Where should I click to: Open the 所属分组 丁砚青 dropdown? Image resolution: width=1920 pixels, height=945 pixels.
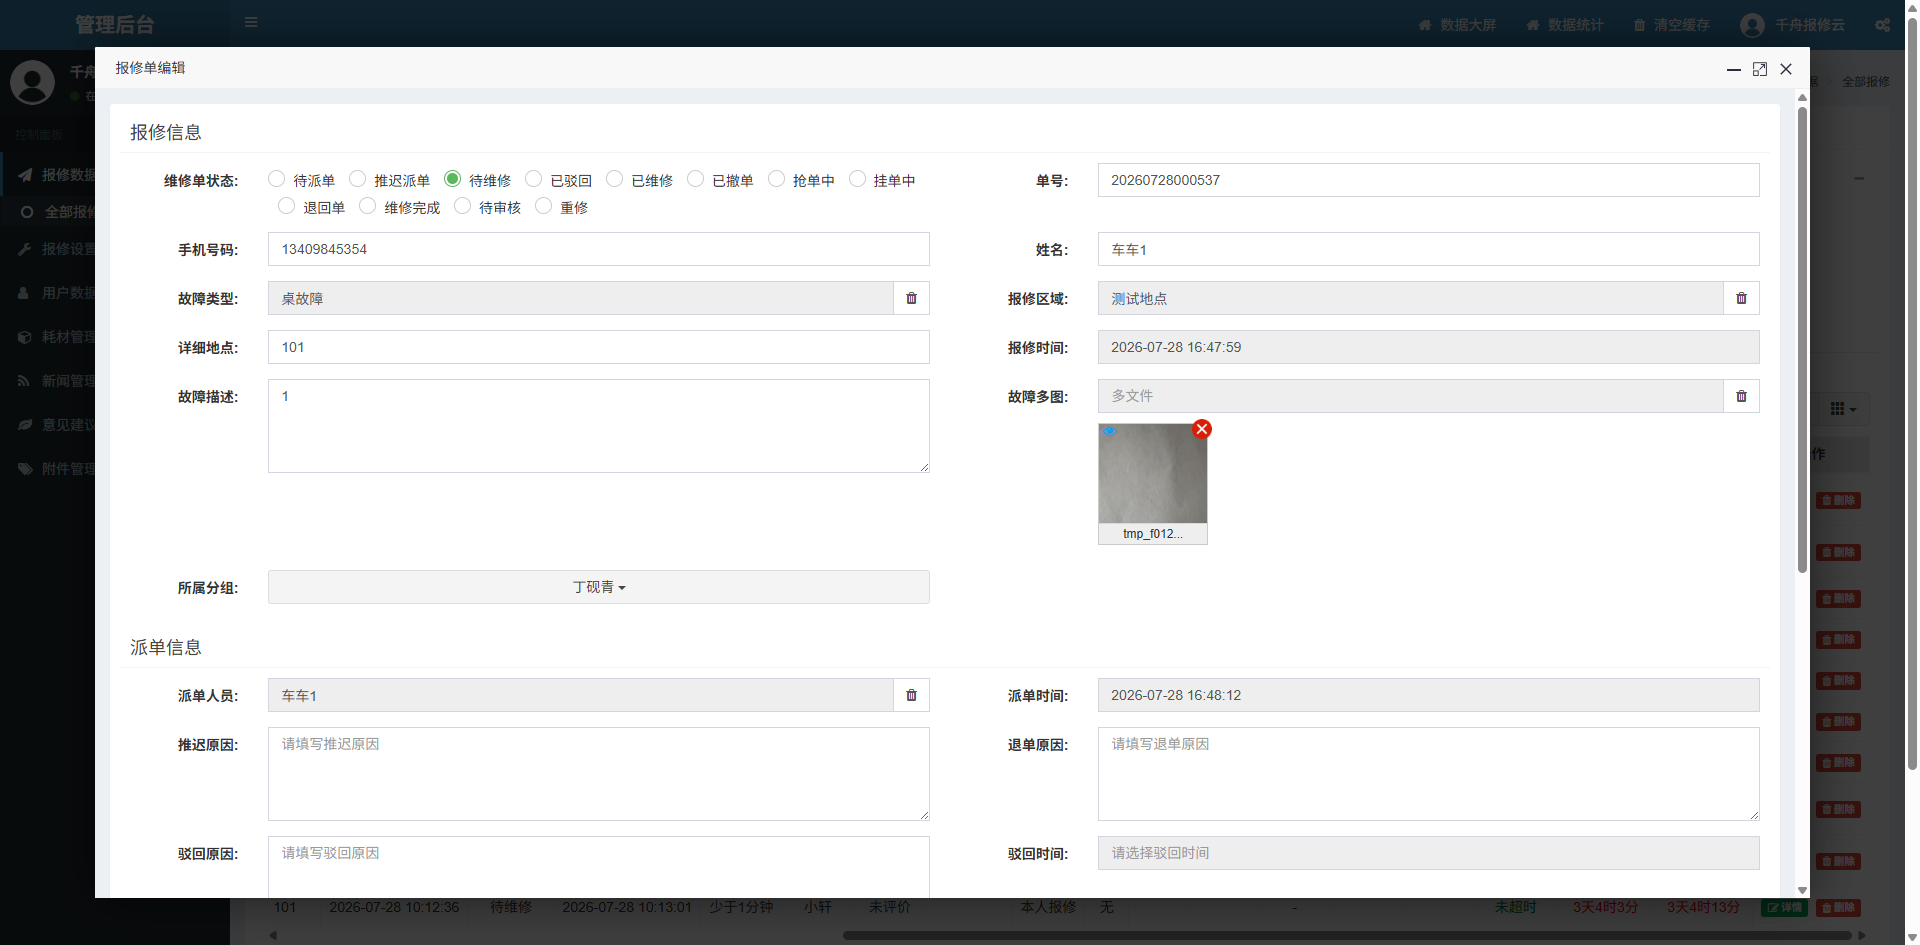[599, 587]
